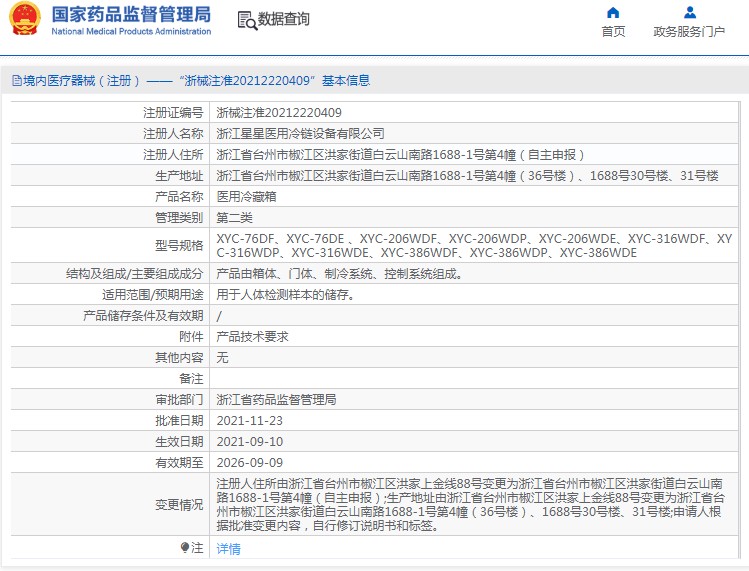
Task: Click the 有效期至 row label
Action: (x=179, y=463)
